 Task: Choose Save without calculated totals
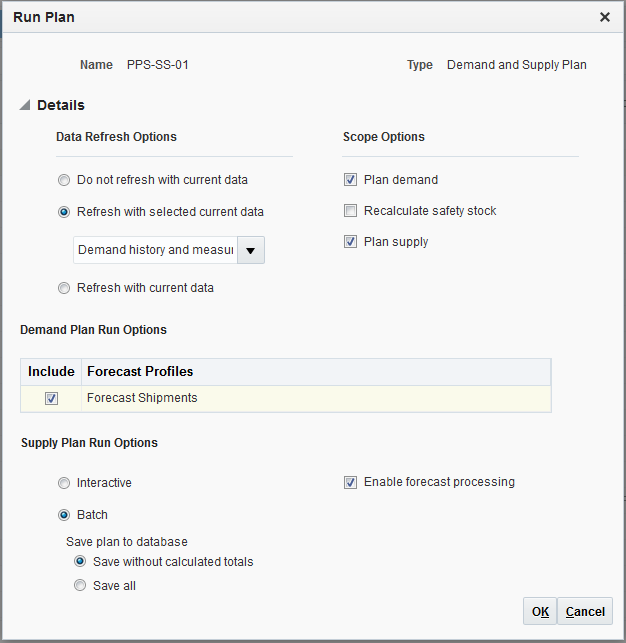click(81, 562)
